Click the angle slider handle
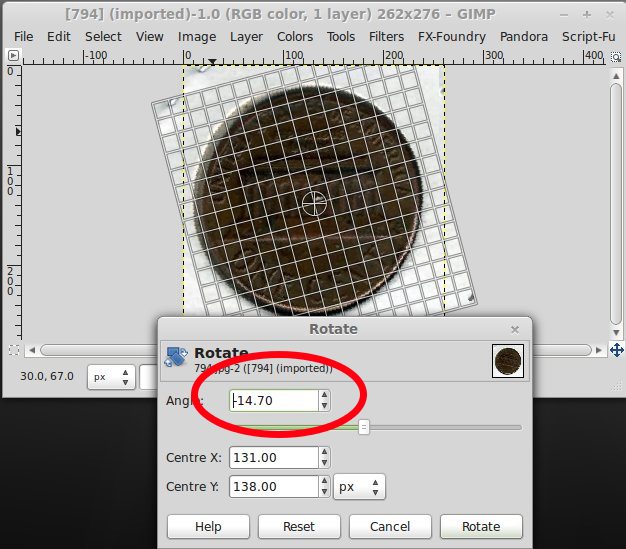Screen dimensions: 626x549 click(363, 427)
